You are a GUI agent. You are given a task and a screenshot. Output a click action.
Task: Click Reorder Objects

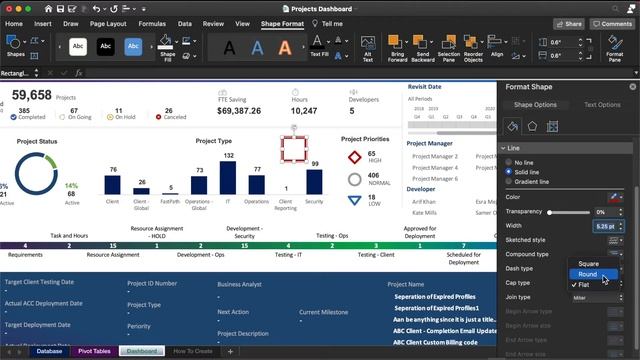[473, 49]
